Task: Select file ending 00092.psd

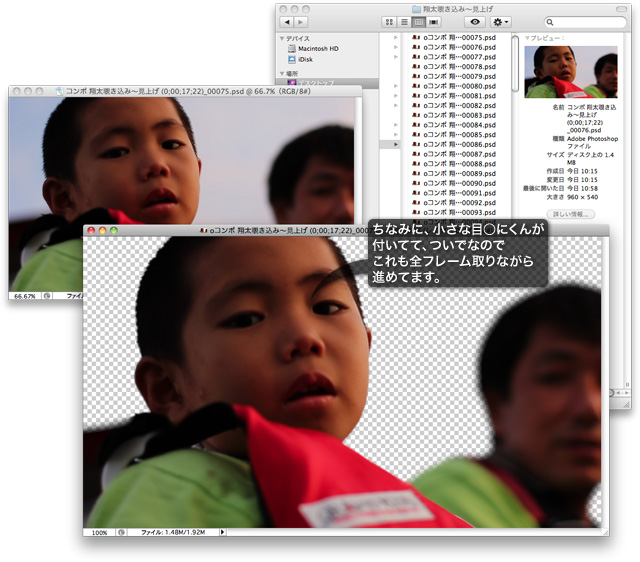Action: [454, 203]
